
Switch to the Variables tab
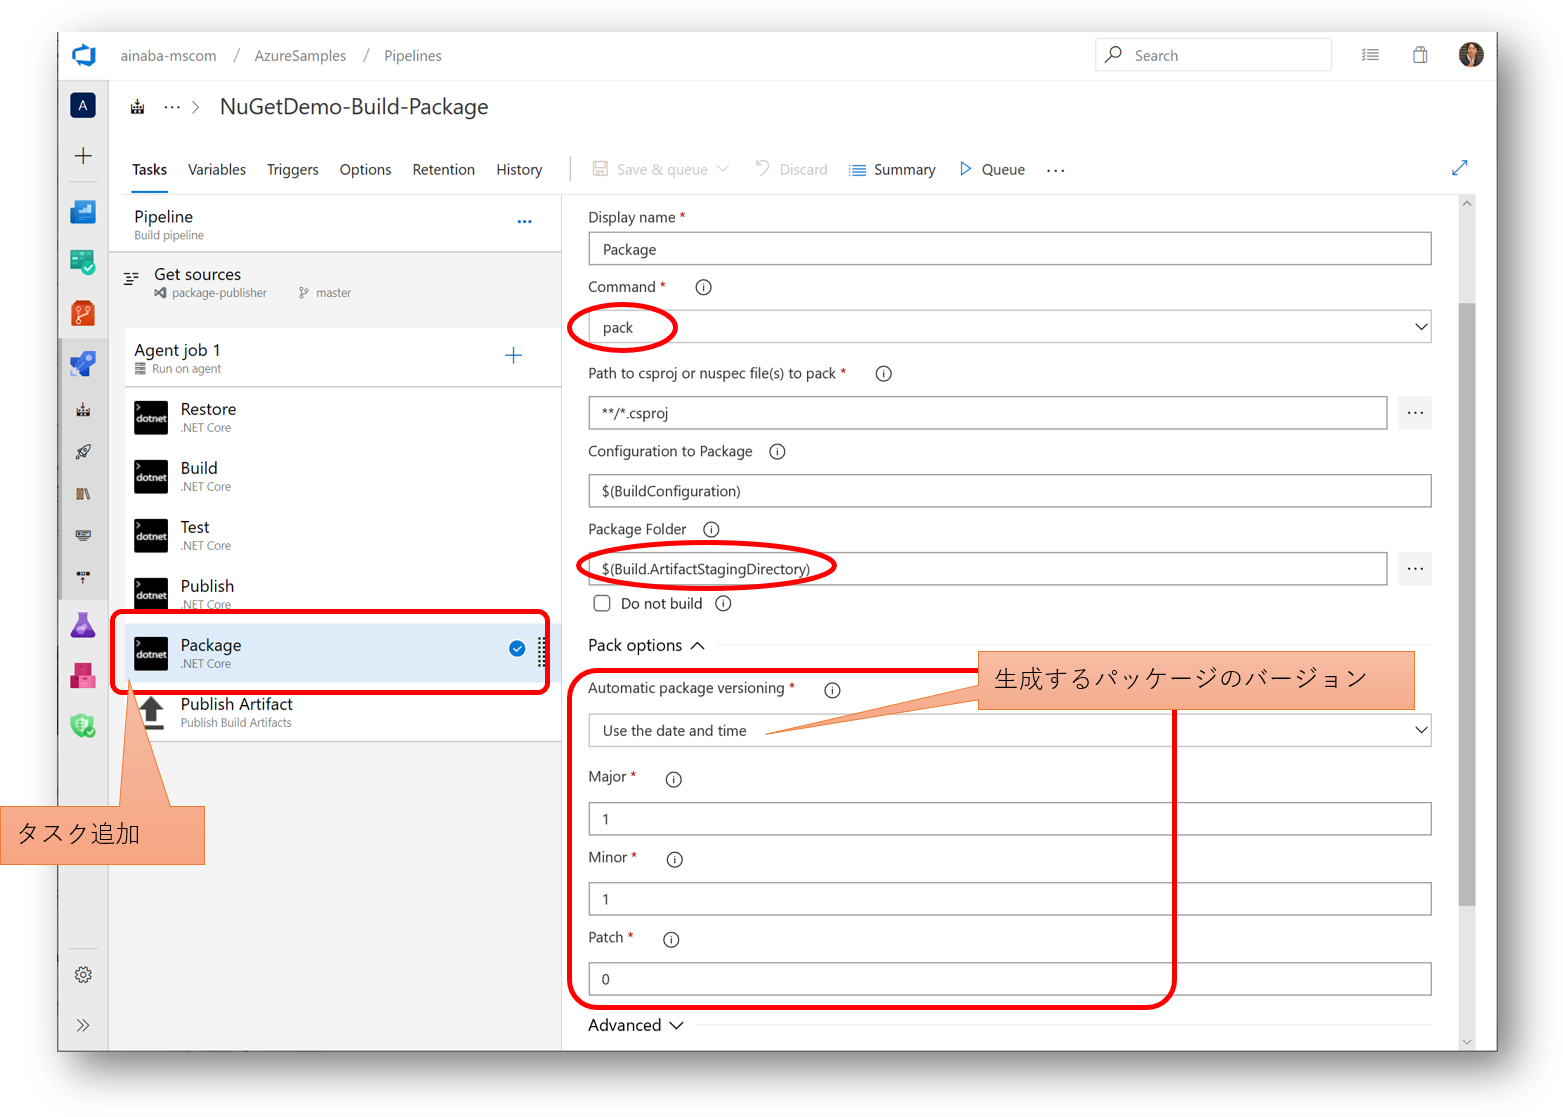click(217, 170)
